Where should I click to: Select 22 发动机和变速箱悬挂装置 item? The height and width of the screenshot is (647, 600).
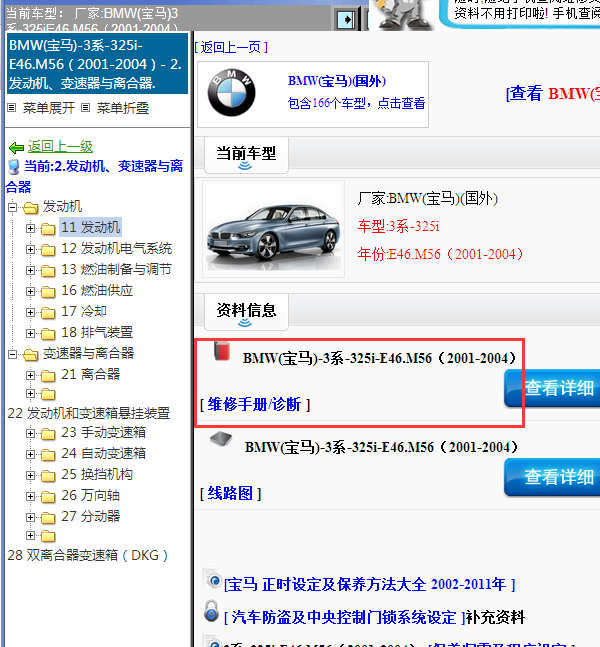click(89, 413)
